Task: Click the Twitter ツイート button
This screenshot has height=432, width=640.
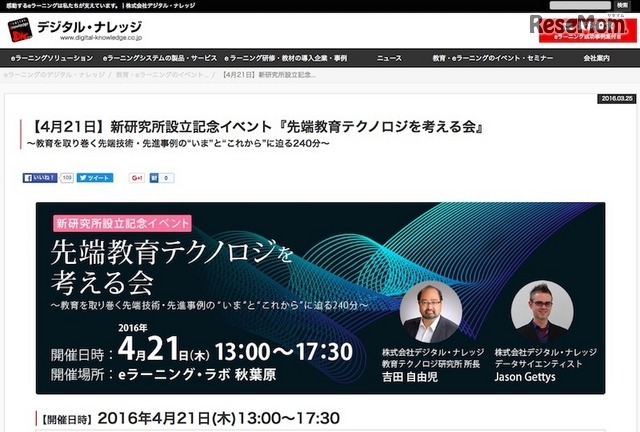Action: coord(95,178)
